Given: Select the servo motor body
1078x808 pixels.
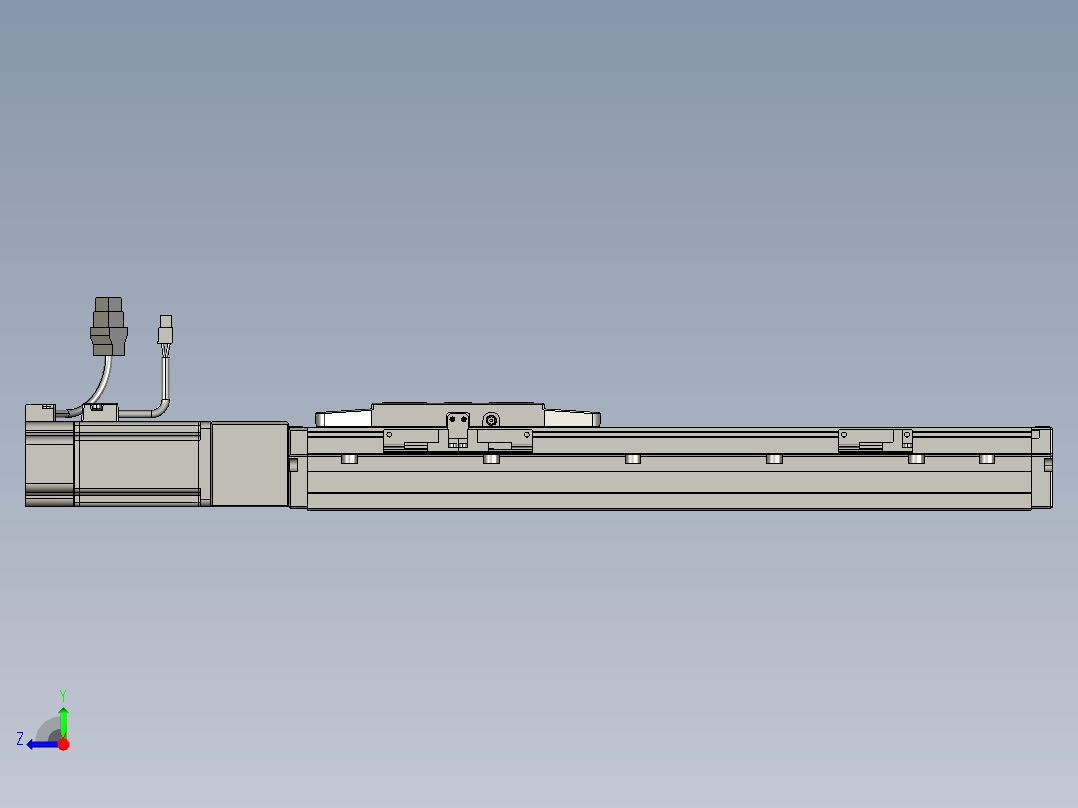Looking at the screenshot, I should coord(117,464).
